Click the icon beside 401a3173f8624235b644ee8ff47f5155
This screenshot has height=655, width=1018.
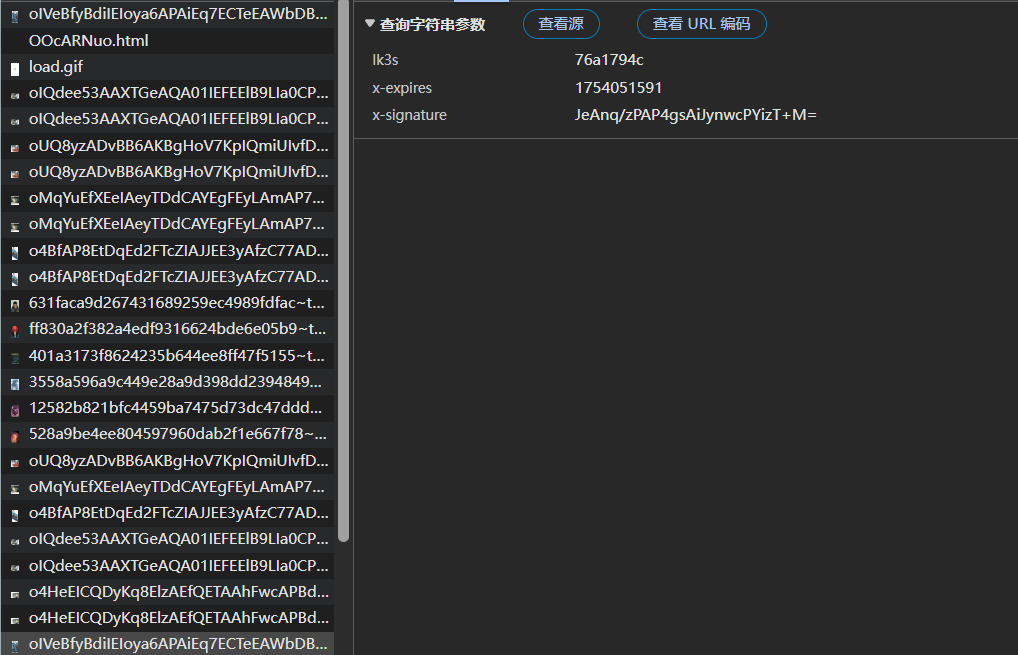click(15, 357)
